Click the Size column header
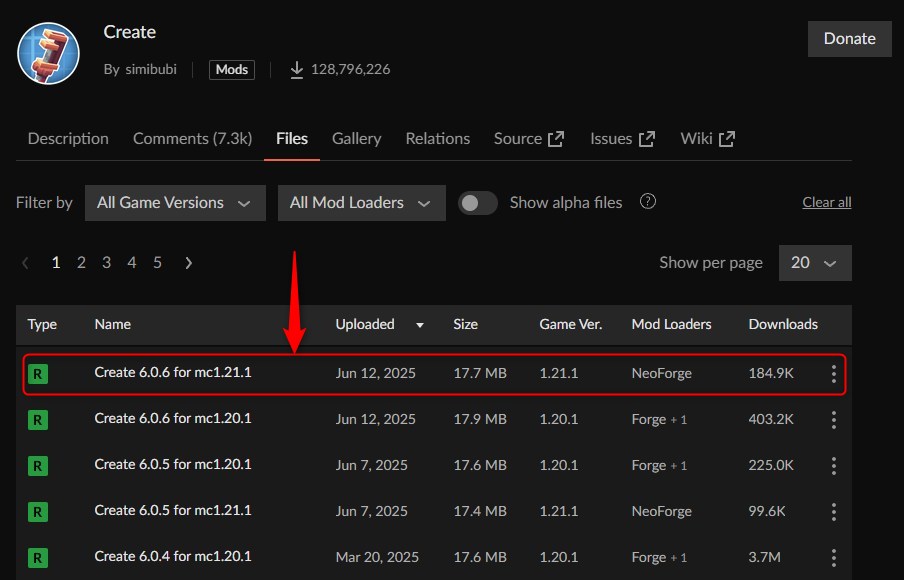904x580 pixels. pyautogui.click(x=465, y=325)
